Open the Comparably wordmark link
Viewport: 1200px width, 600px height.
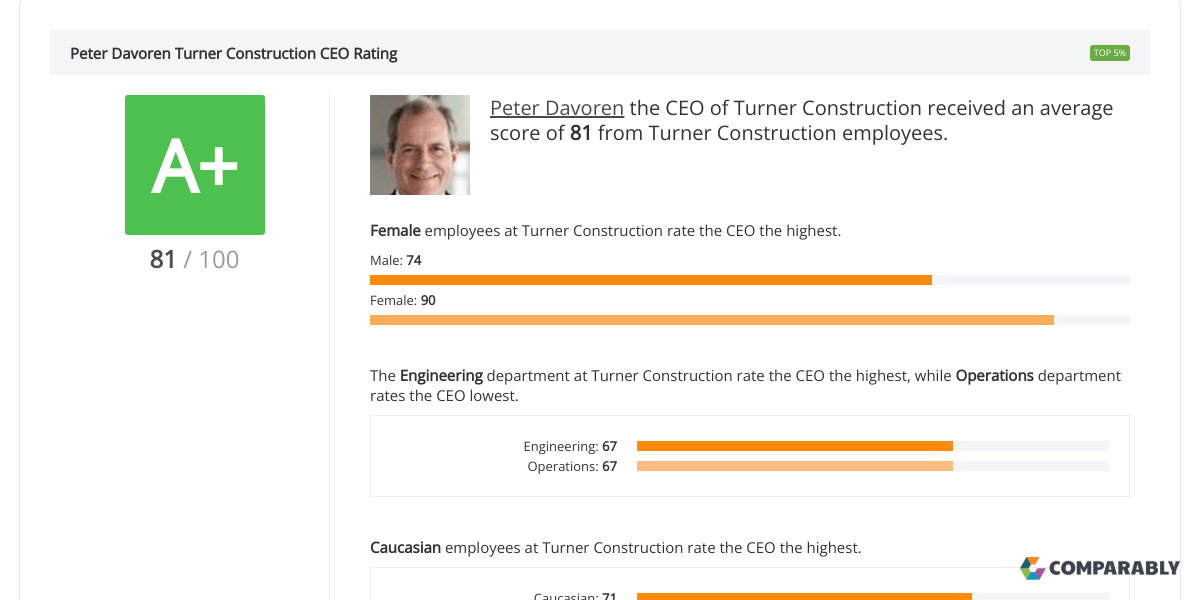[x=1113, y=568]
